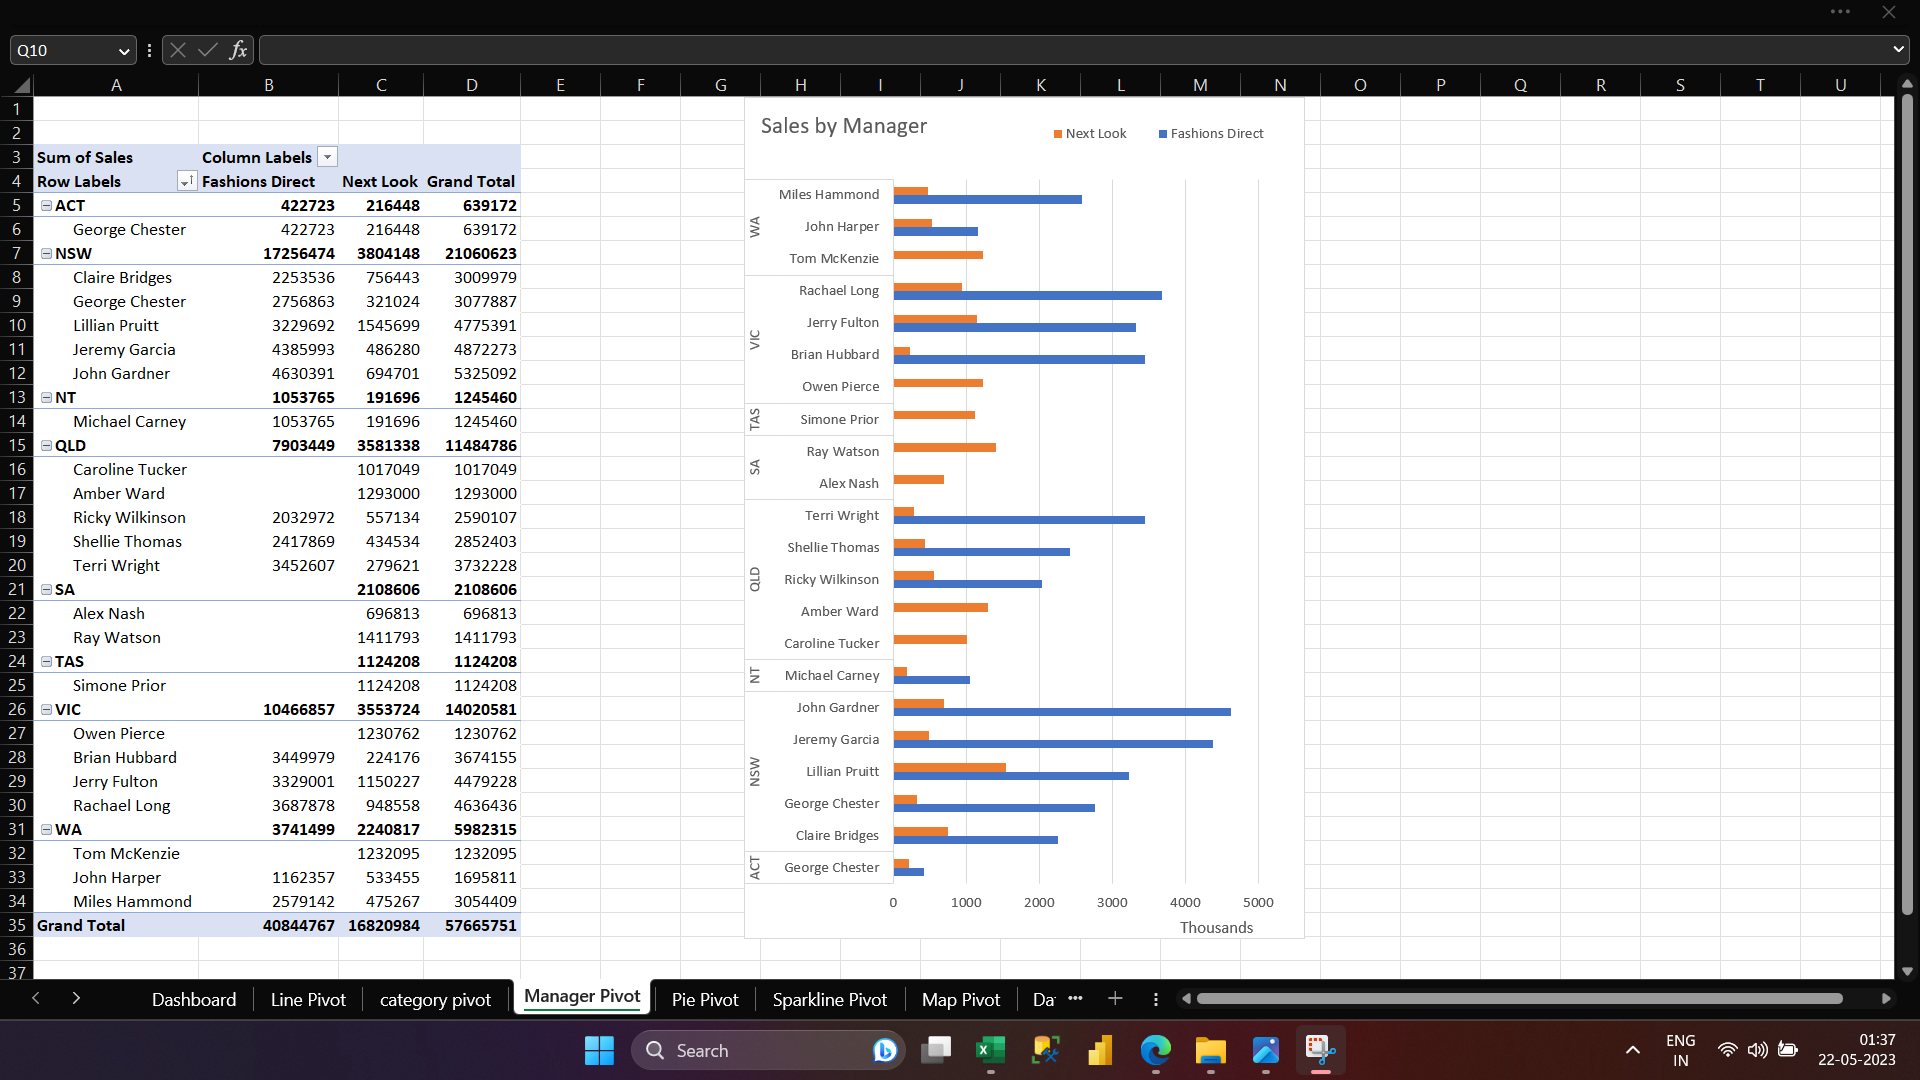Click the New Sheet plus icon
Image resolution: width=1920 pixels, height=1080 pixels.
point(1115,998)
